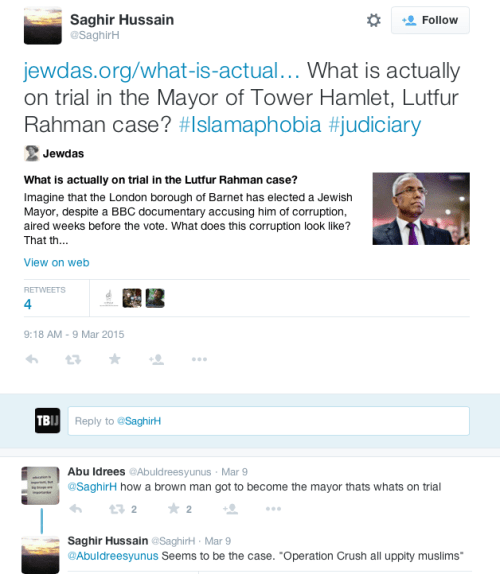Focus the Reply to @SaghirH field
The image size is (500, 574).
(269, 421)
